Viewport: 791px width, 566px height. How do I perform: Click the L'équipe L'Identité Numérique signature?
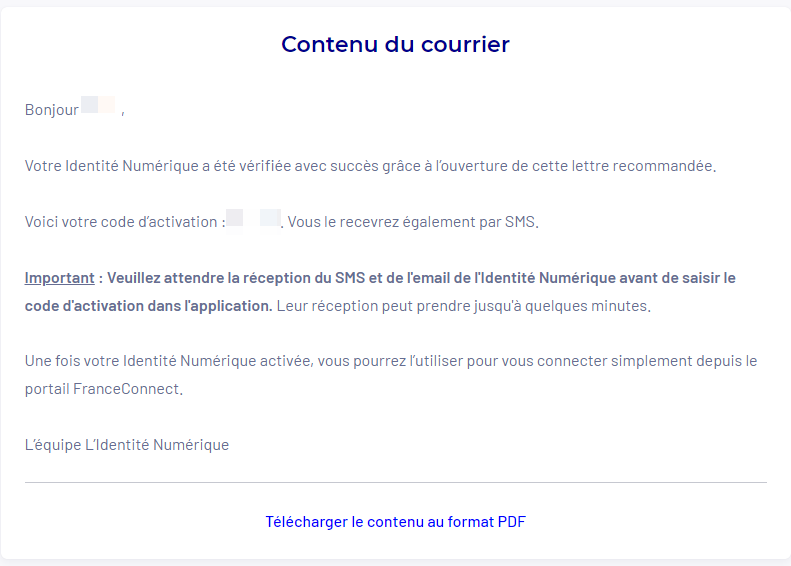pyautogui.click(x=127, y=445)
